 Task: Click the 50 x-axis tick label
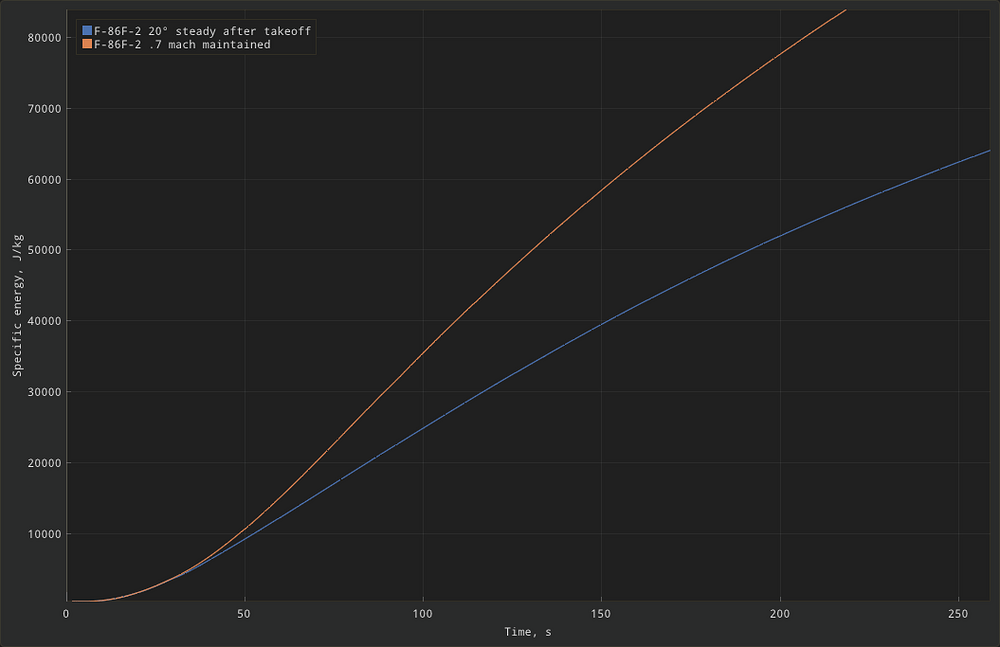[x=244, y=614]
